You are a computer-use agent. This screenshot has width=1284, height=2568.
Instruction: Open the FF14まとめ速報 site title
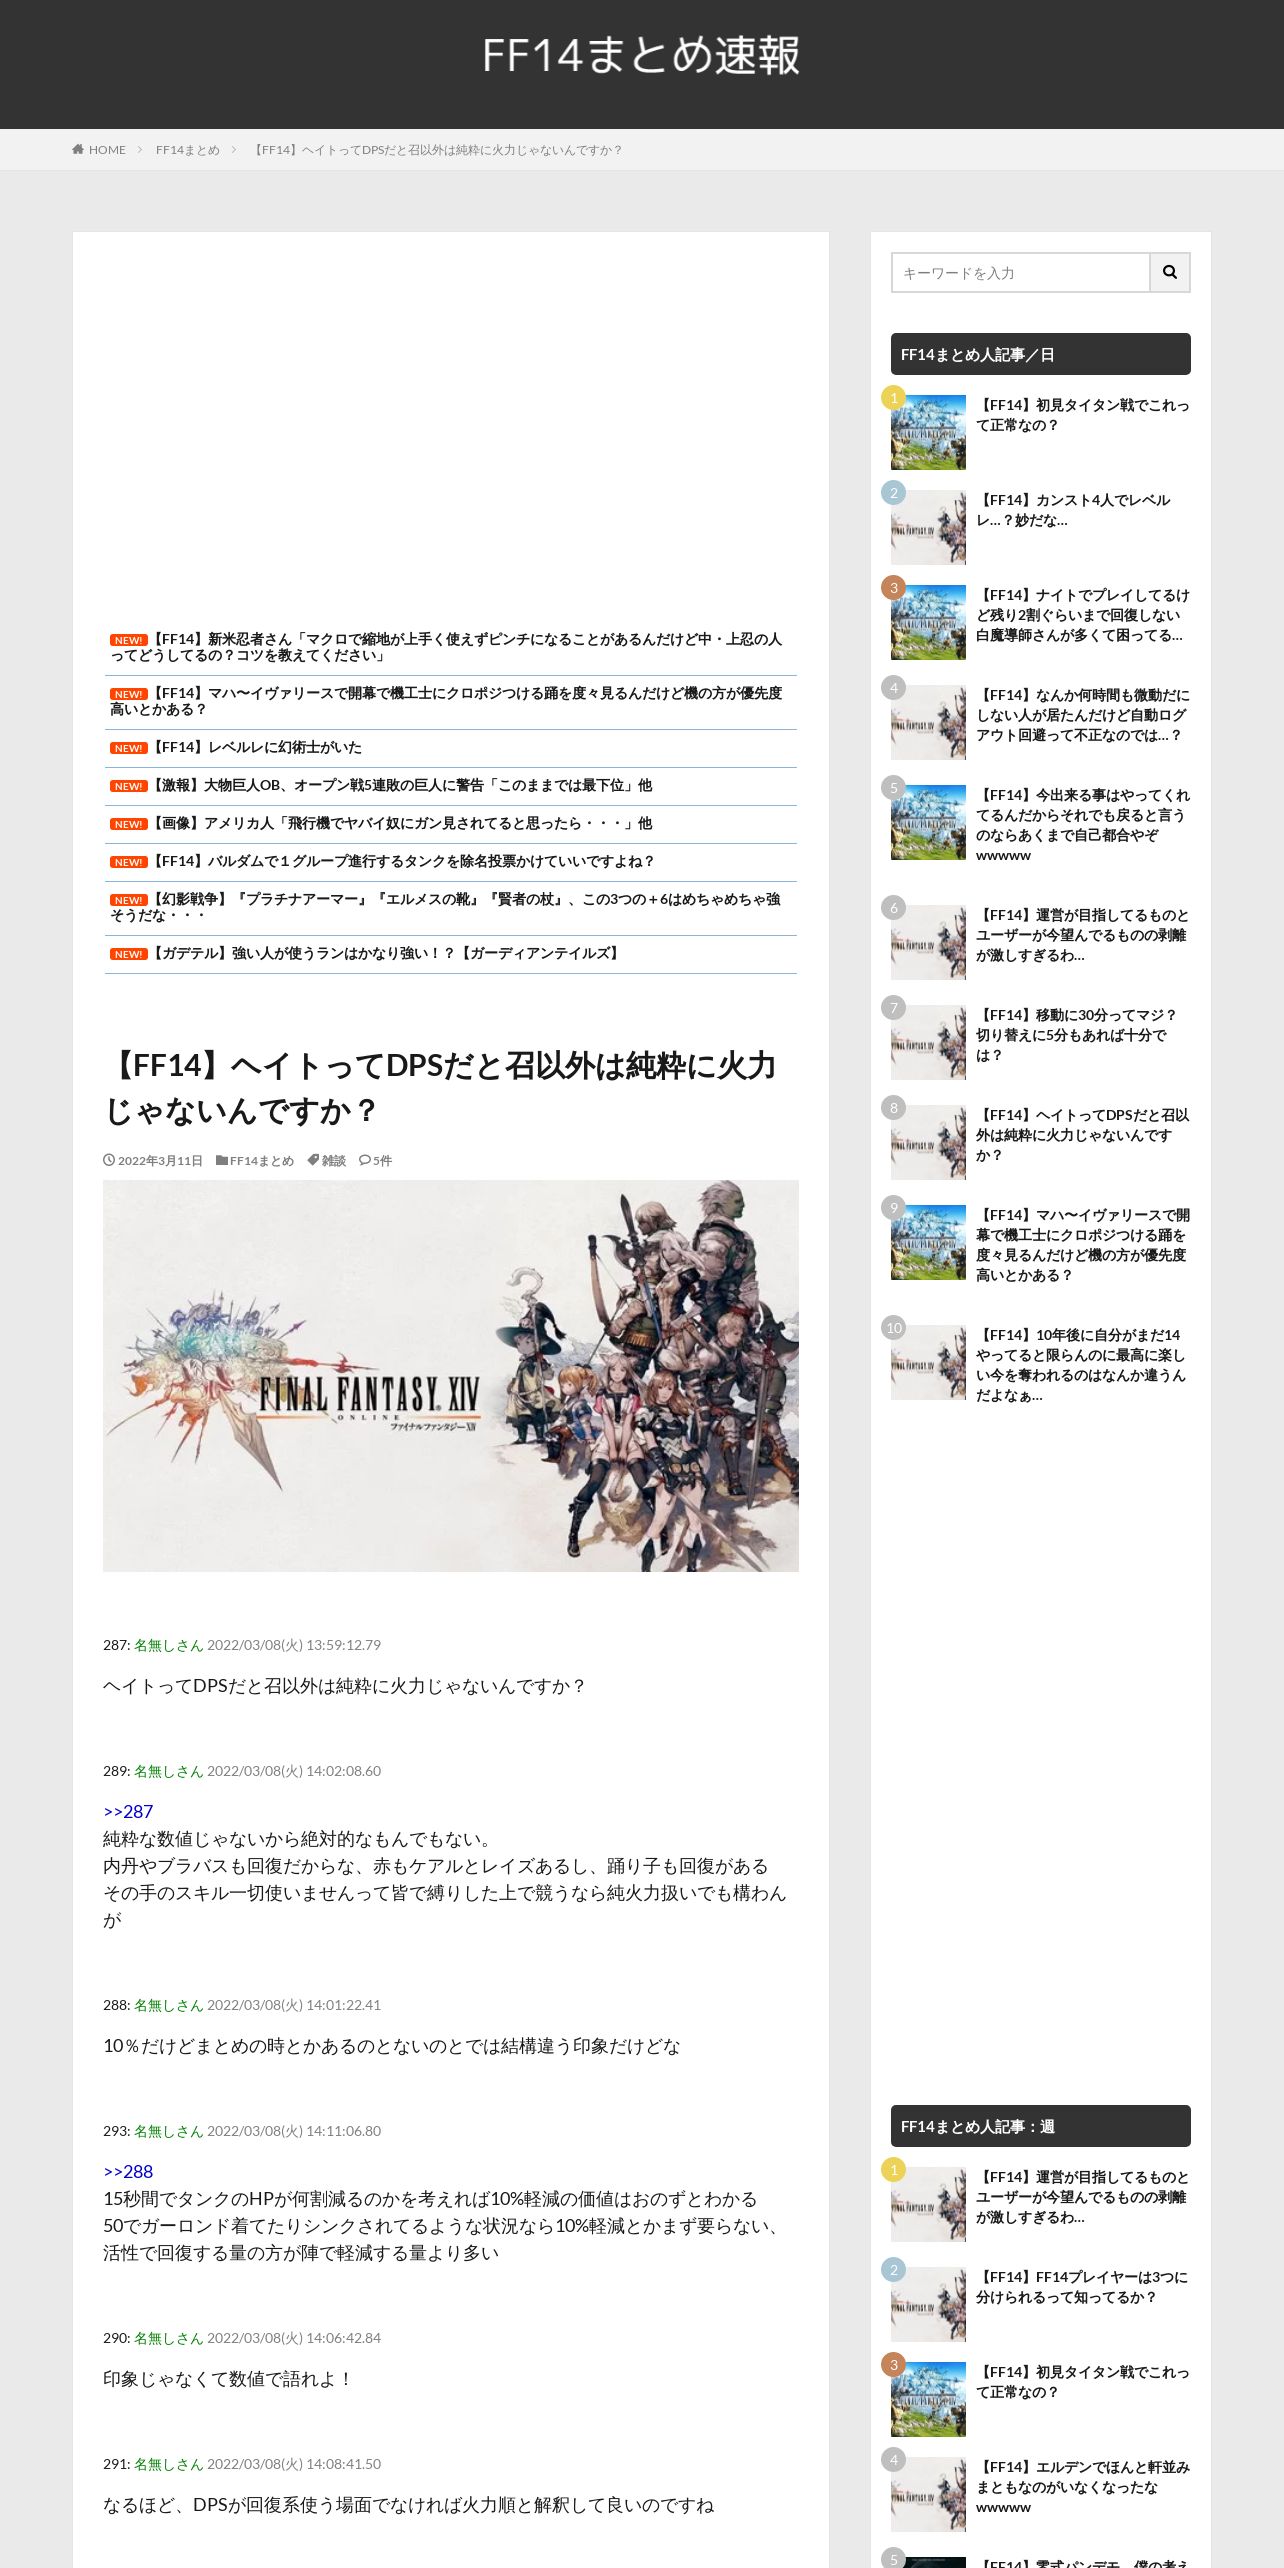point(641,55)
